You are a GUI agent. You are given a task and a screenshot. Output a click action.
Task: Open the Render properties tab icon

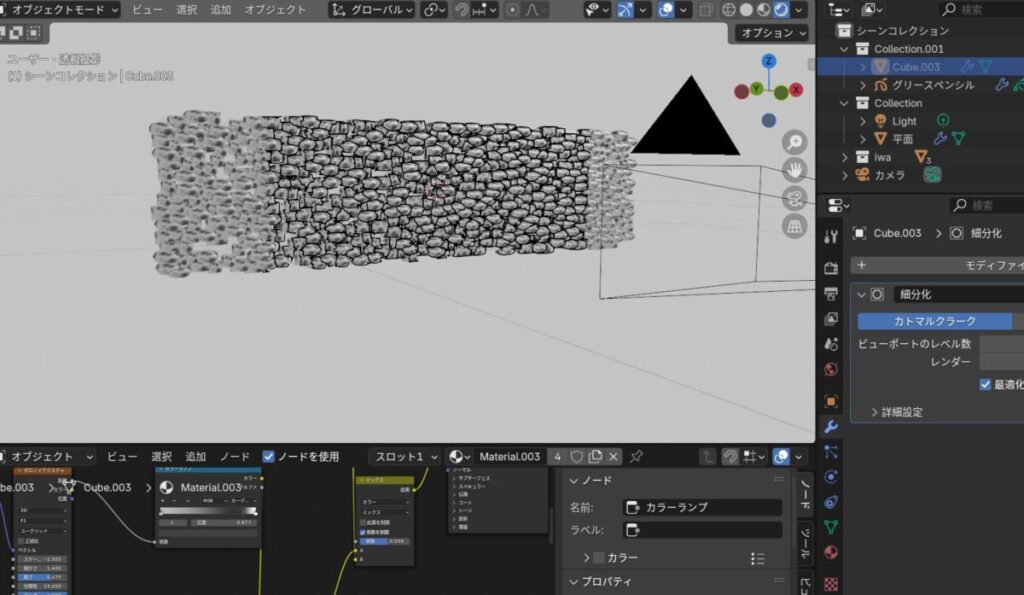tap(831, 268)
